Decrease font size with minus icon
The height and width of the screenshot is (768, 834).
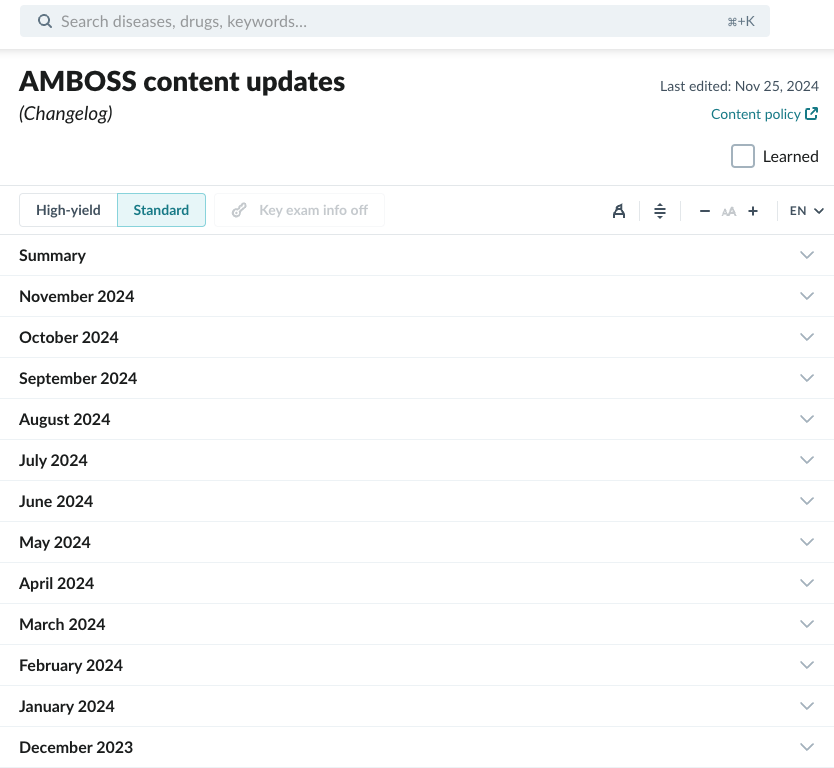coord(704,211)
